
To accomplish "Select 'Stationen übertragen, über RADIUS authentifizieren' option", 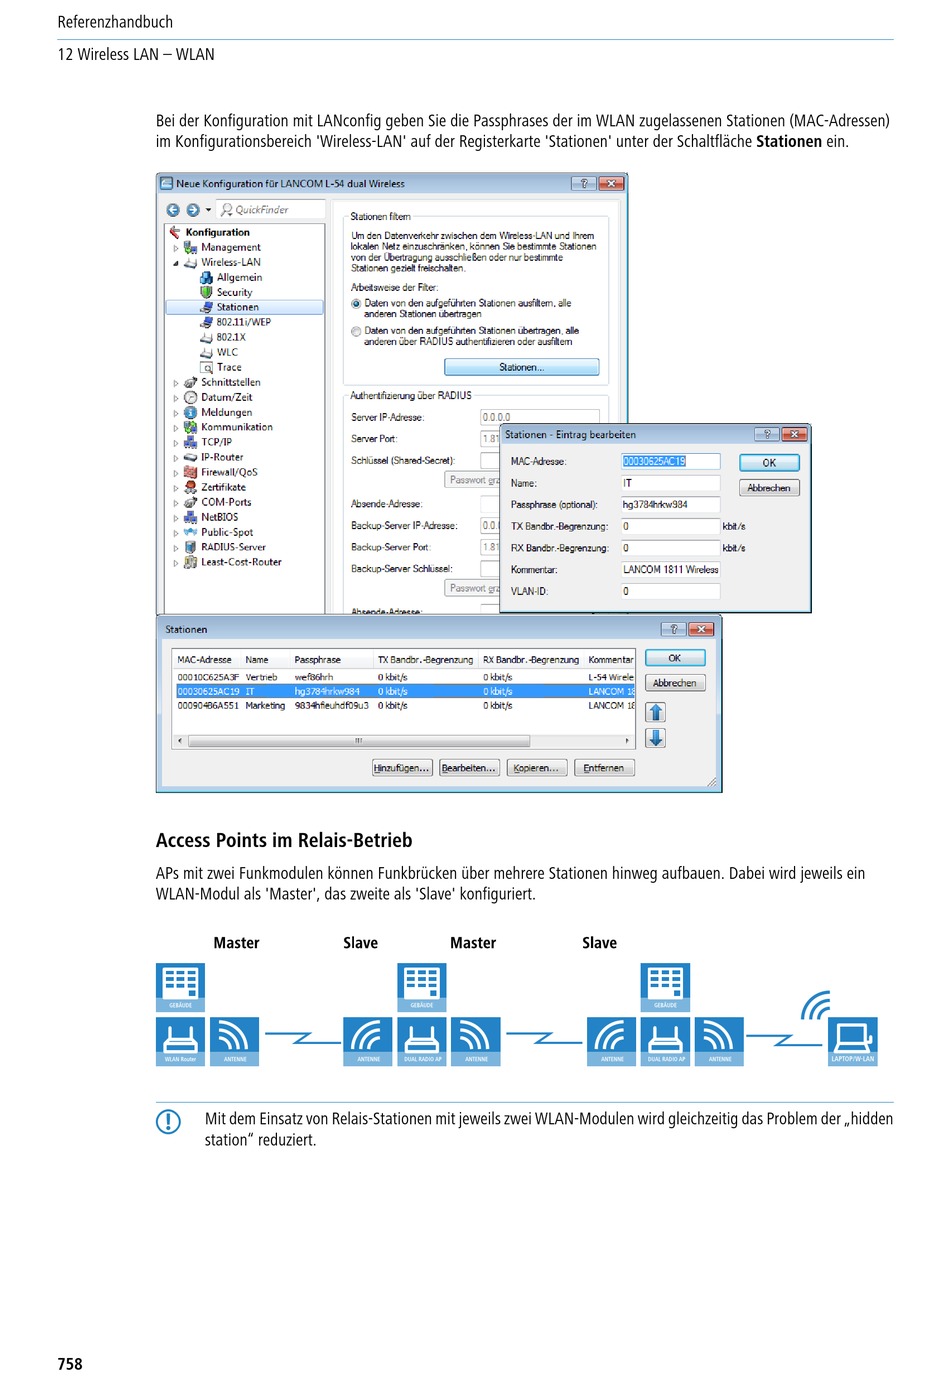I will pos(356,331).
